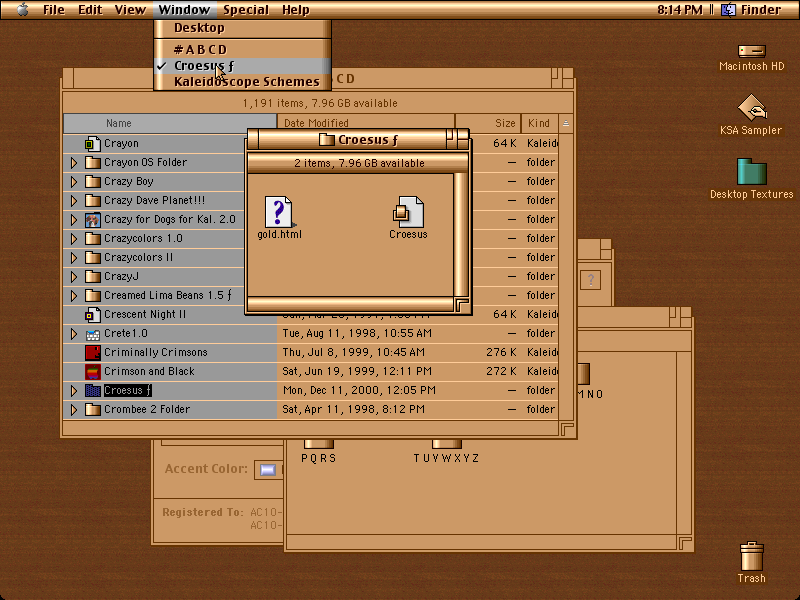Expand the Crombee 2 Folder row
The width and height of the screenshot is (800, 600).
74,410
